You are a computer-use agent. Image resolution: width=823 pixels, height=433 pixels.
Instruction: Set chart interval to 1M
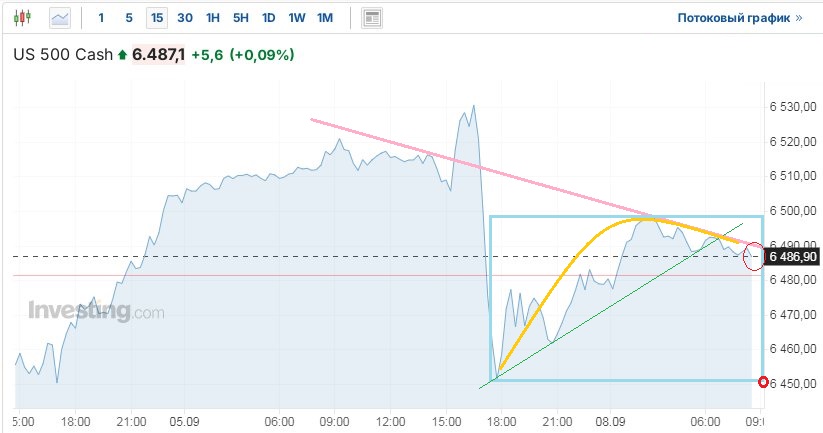pos(325,18)
